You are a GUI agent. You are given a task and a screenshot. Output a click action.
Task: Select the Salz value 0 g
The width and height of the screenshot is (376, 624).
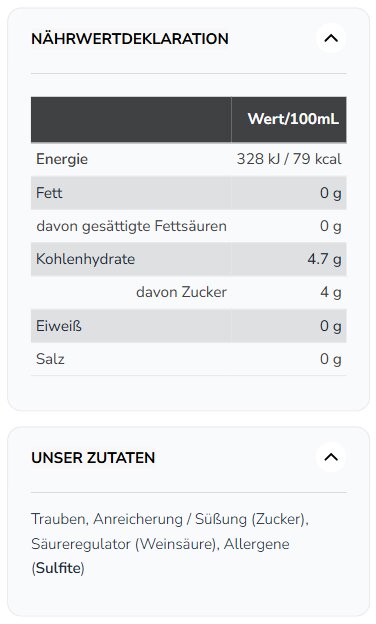tap(331, 359)
